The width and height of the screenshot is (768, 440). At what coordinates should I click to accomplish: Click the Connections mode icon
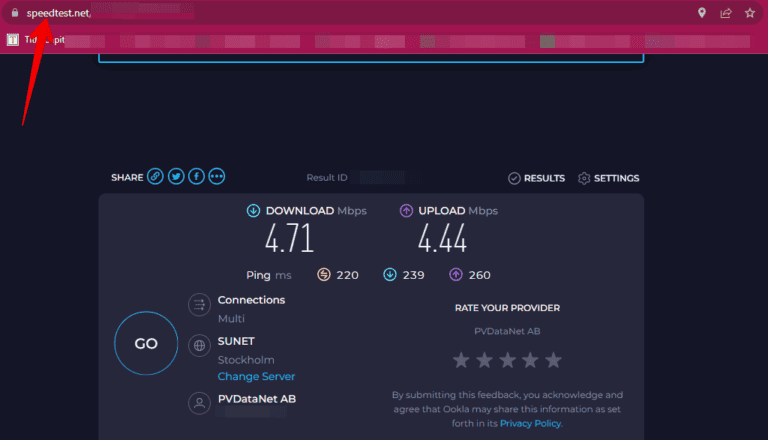pyautogui.click(x=199, y=305)
